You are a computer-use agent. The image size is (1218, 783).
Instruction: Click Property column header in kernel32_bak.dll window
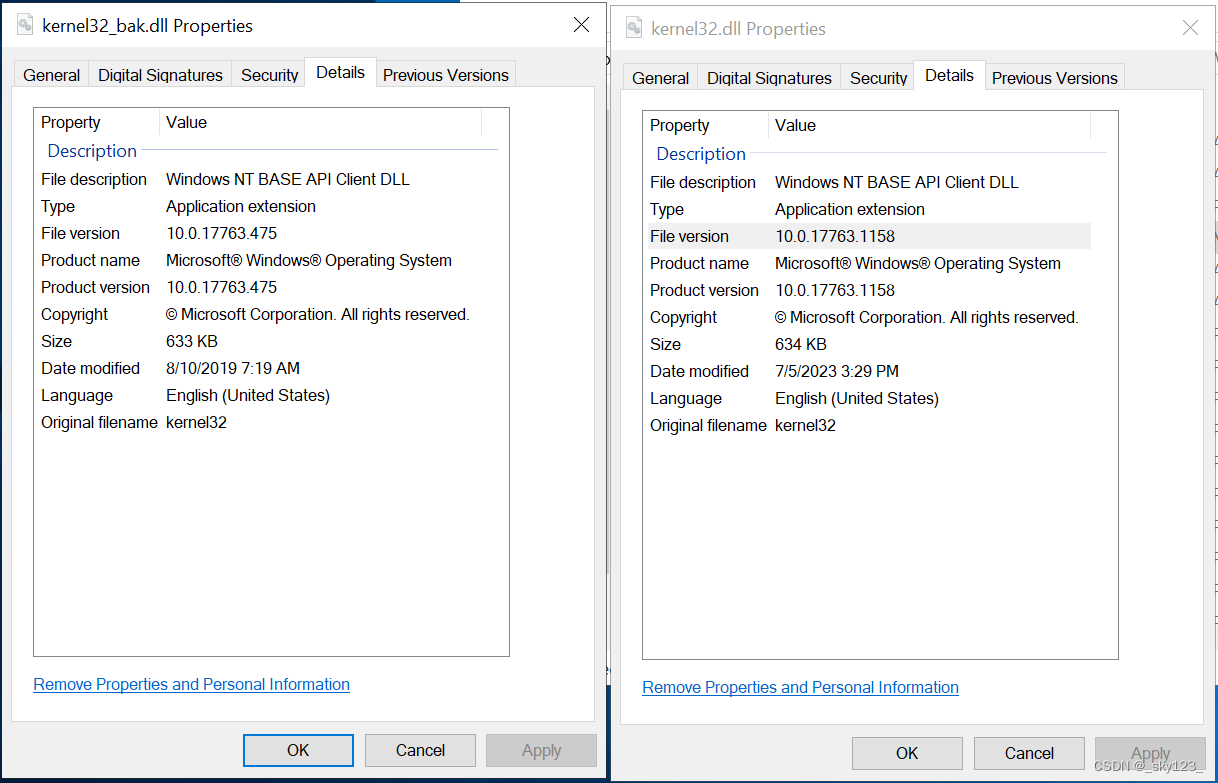97,122
